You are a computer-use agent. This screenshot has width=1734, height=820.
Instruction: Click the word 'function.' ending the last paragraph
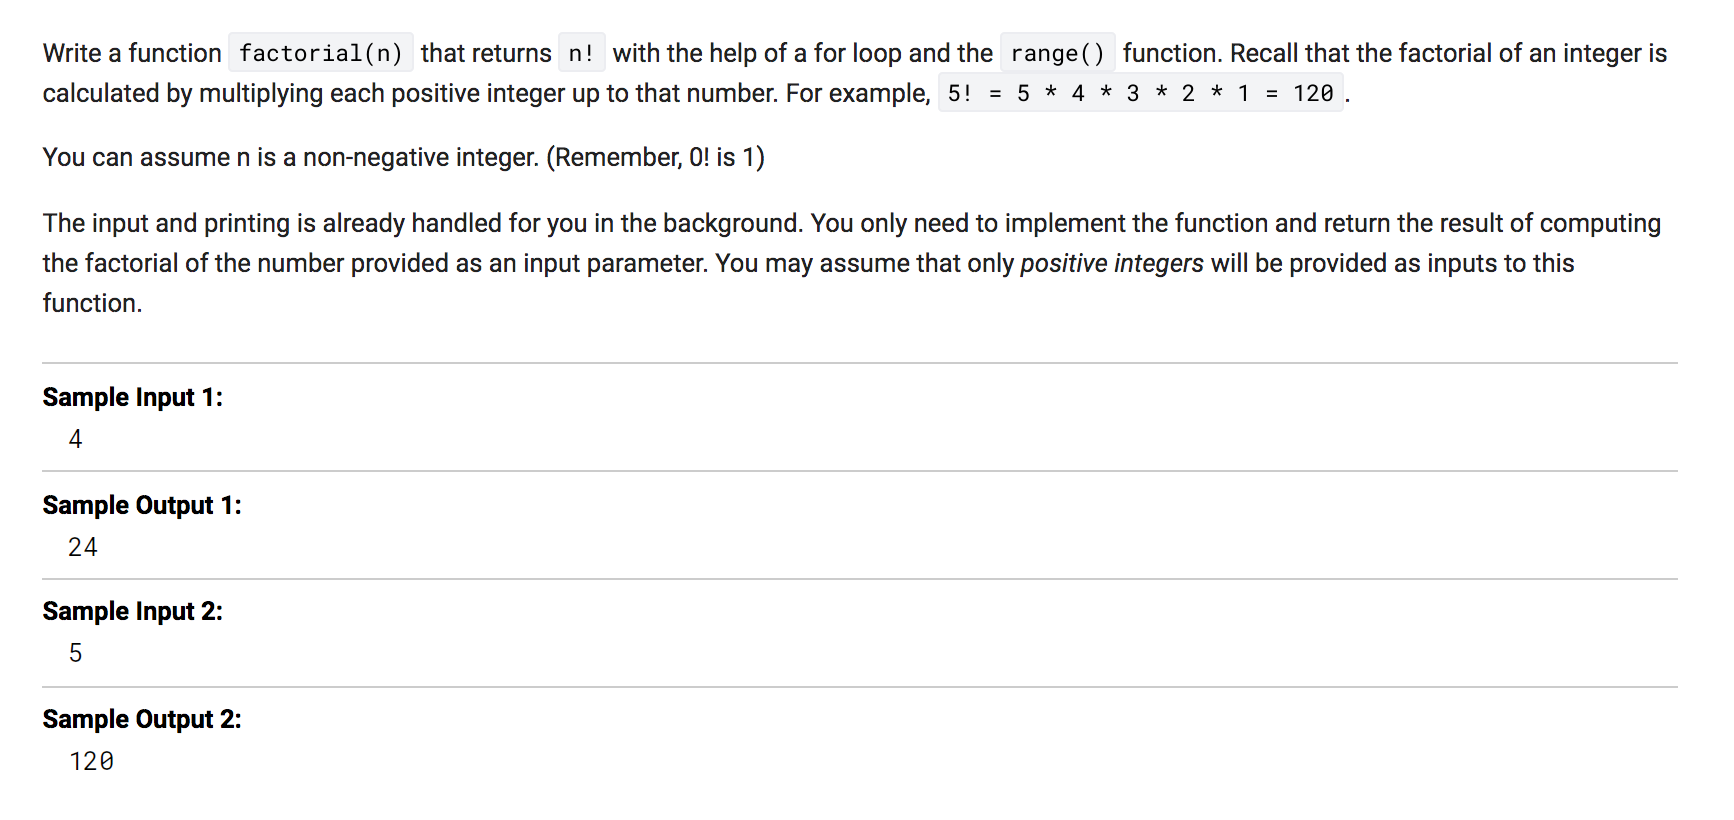92,303
